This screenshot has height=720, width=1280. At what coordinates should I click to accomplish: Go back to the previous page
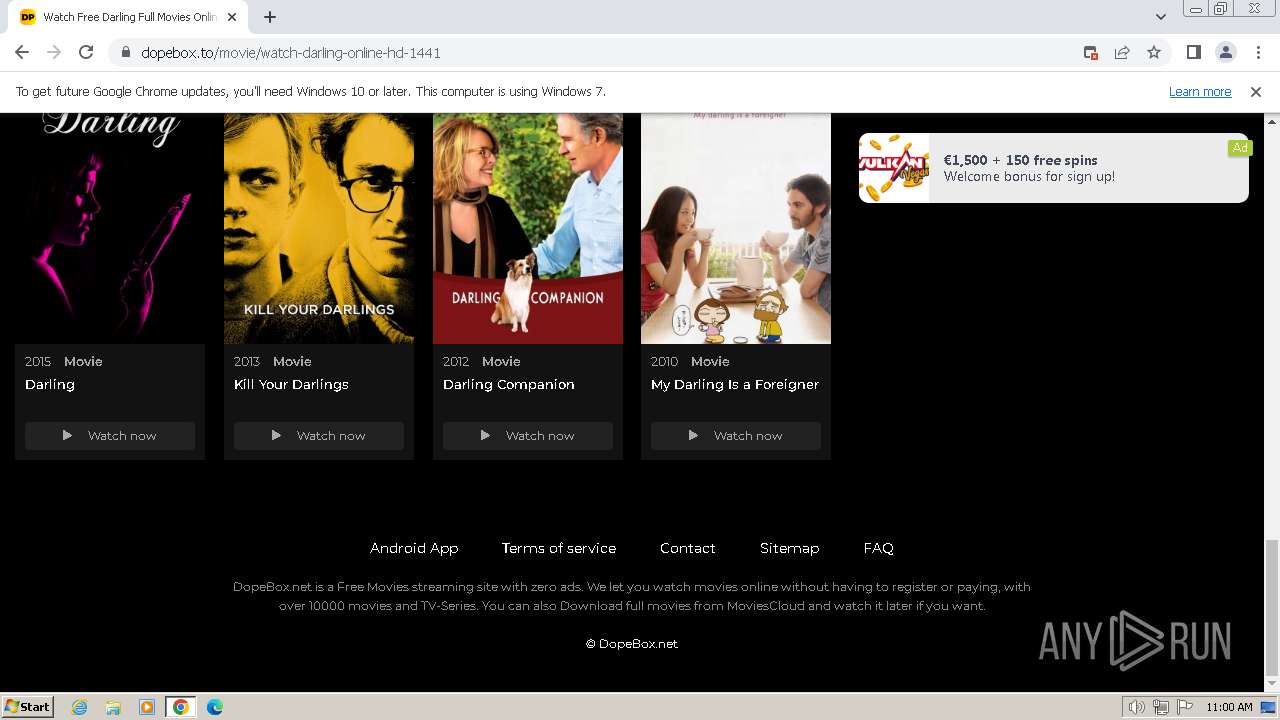tap(22, 52)
